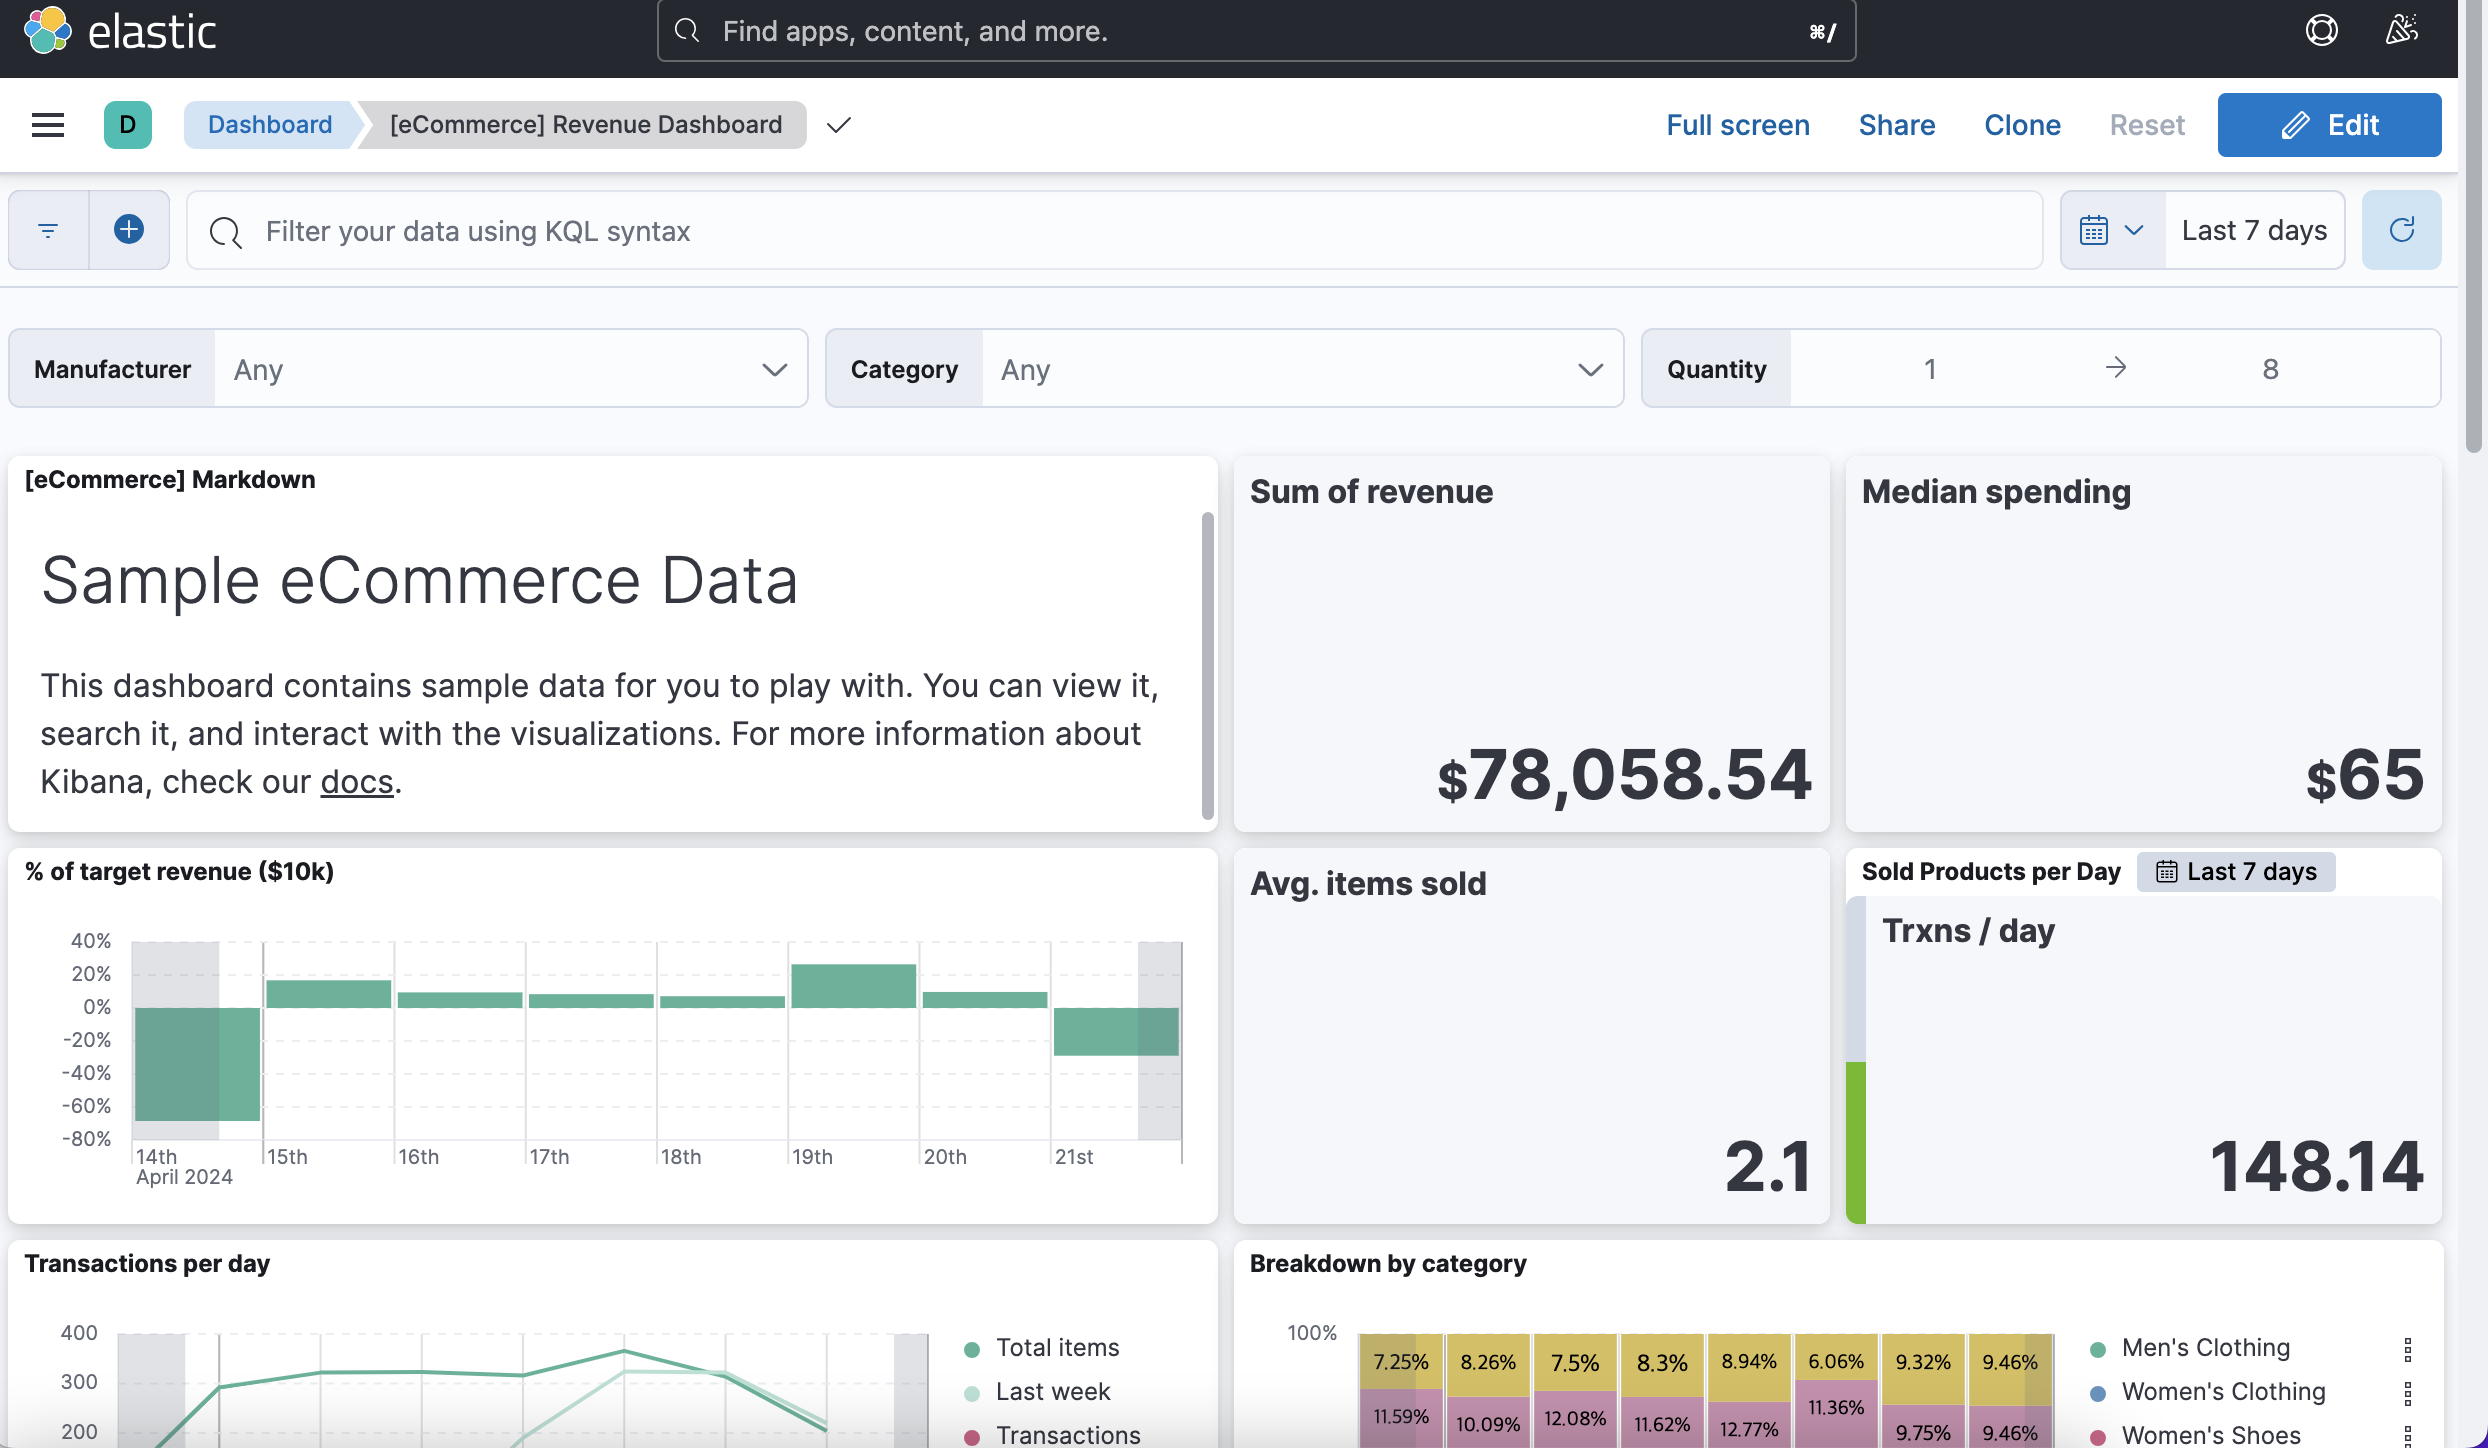2488x1448 pixels.
Task: Click the Last 7 days badge on Sold Products
Action: click(x=2236, y=871)
